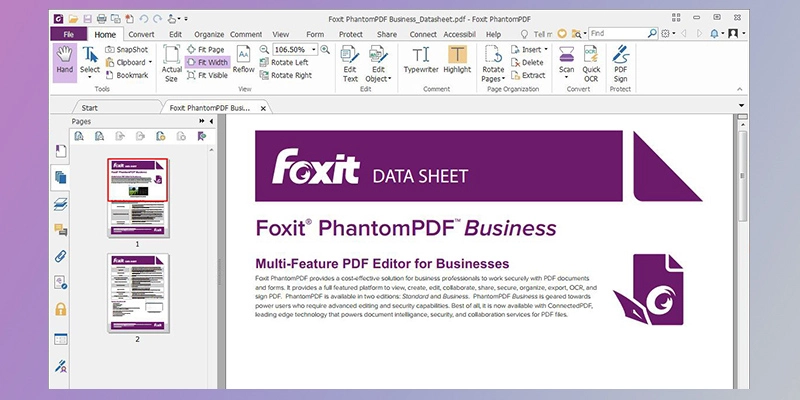Select page 2 thumbnail
The height and width of the screenshot is (400, 800).
click(x=137, y=293)
